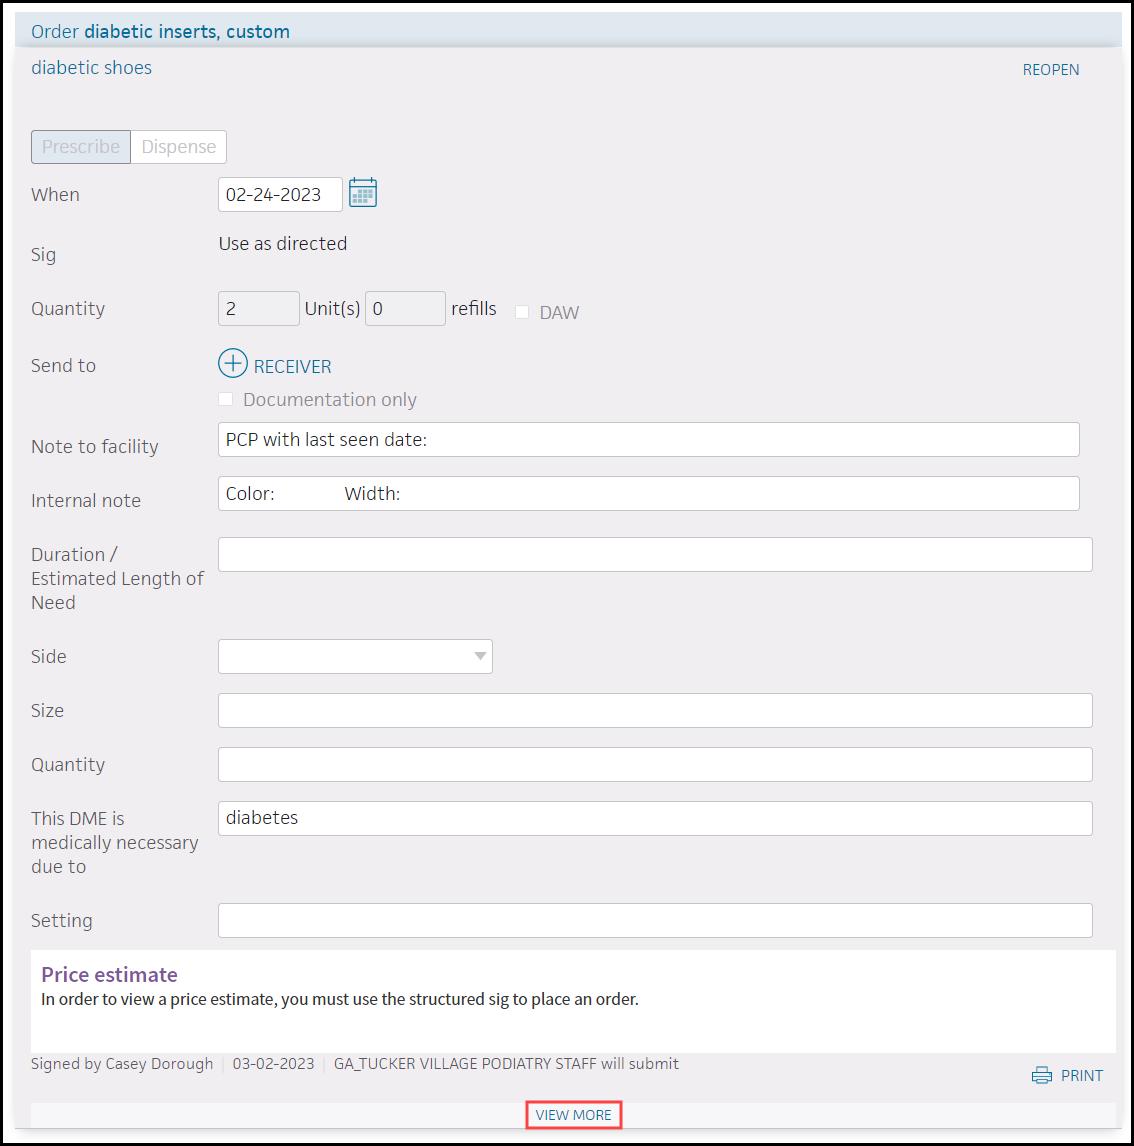The height and width of the screenshot is (1146, 1134).
Task: Click the printer icon beside PRINT
Action: tap(1041, 1075)
